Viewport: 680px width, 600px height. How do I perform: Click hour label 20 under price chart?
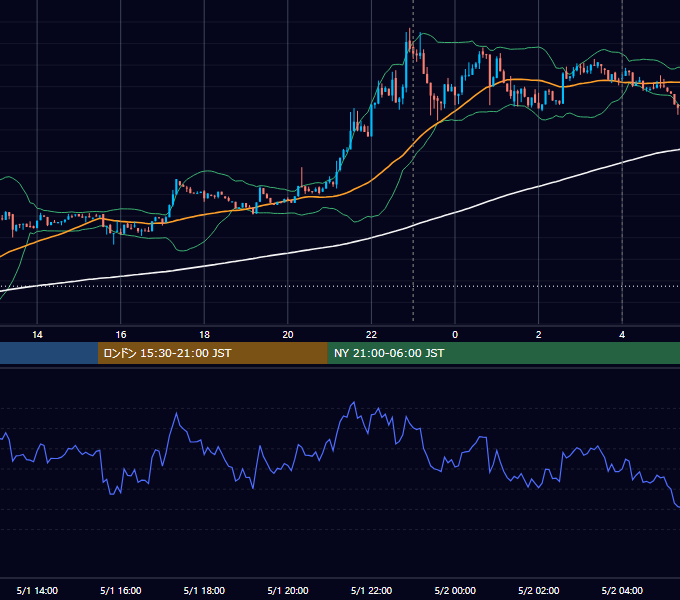[288, 335]
